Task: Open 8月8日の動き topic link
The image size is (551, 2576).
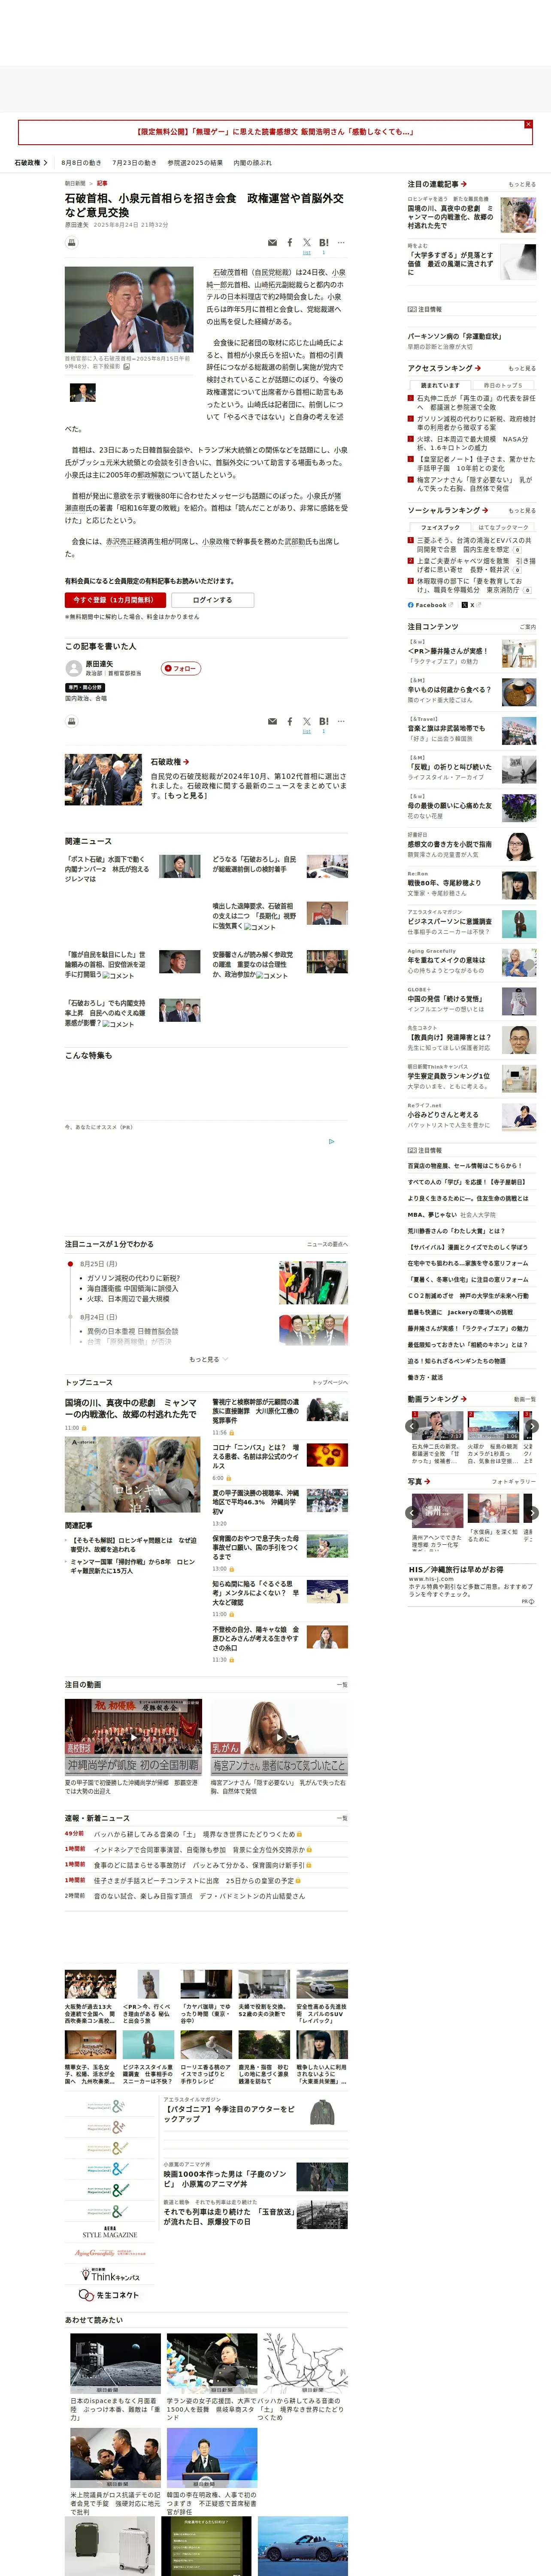Action: click(x=81, y=163)
